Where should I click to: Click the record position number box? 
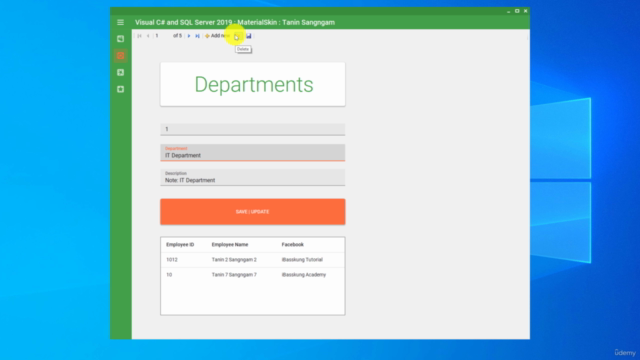[x=162, y=36]
